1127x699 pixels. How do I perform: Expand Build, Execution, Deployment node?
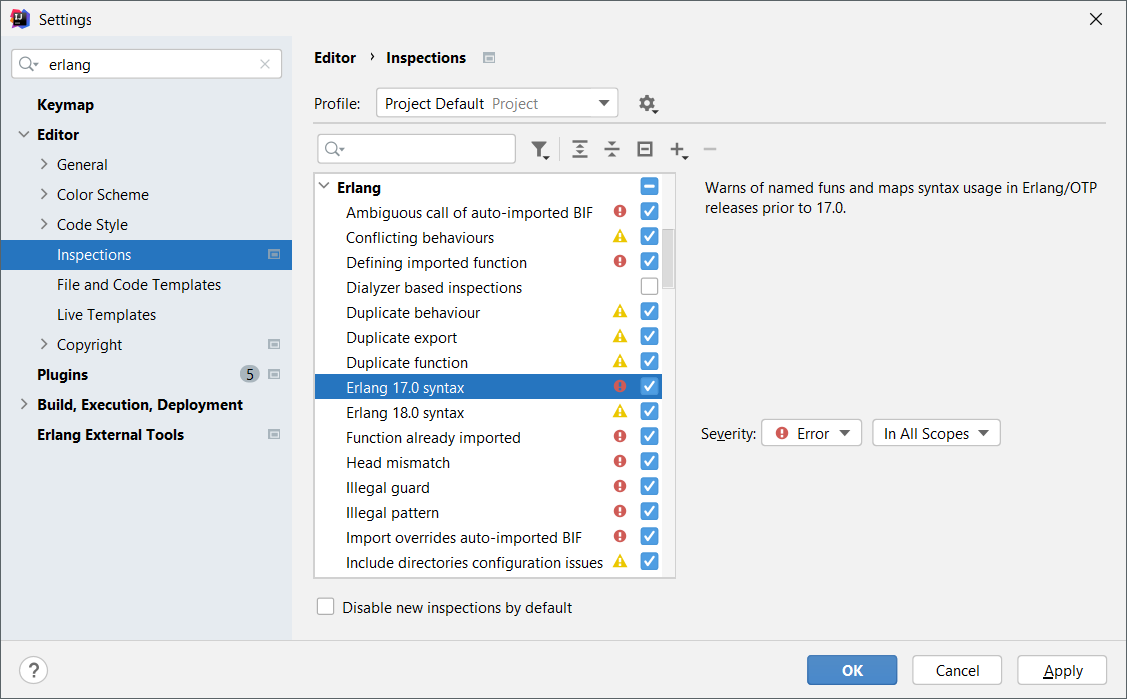click(24, 404)
